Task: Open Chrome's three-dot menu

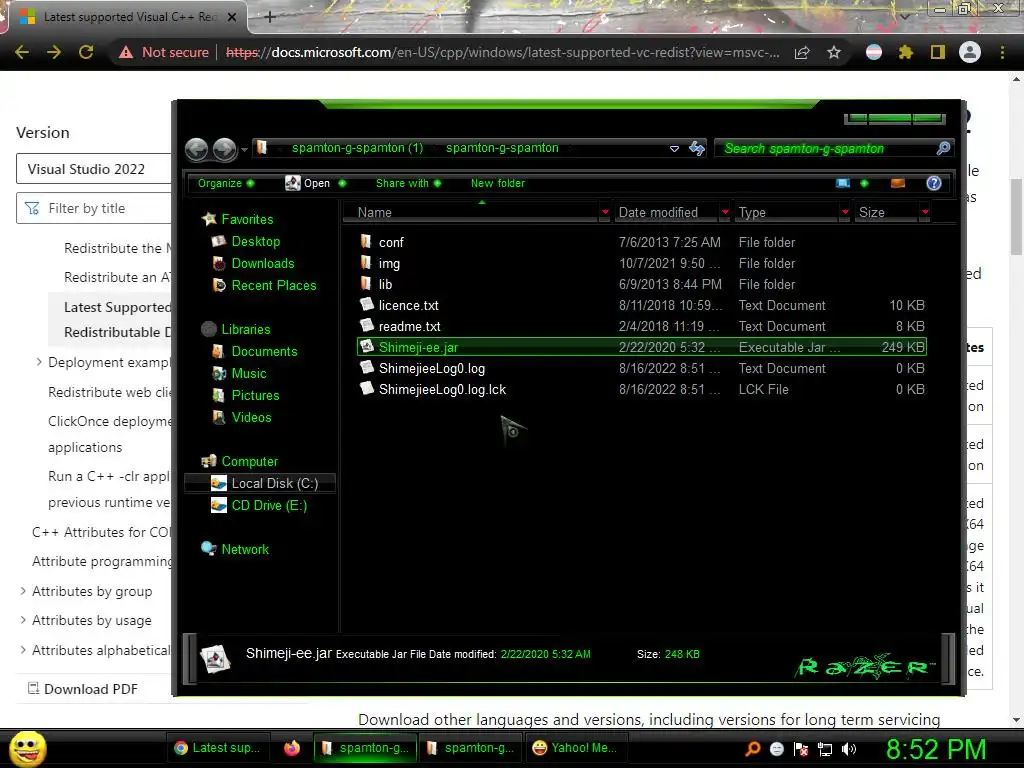Action: click(x=1002, y=52)
